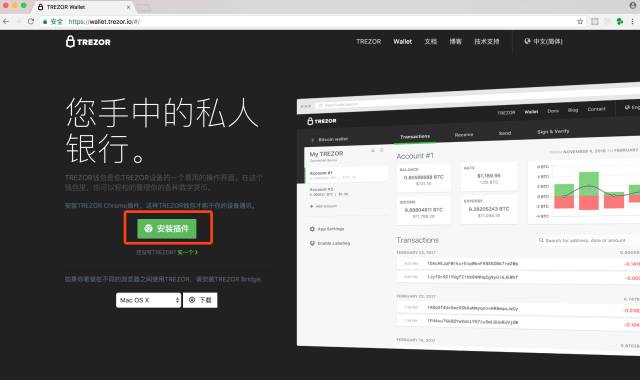640x380 pixels.
Task: Open the 技术支持 nav item
Action: pyautogui.click(x=487, y=42)
